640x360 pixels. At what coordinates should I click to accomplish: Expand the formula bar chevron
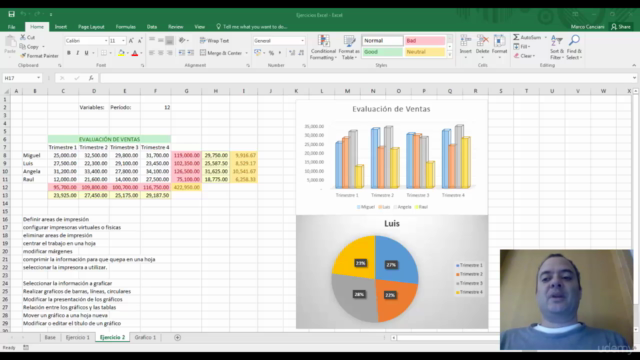(634, 78)
